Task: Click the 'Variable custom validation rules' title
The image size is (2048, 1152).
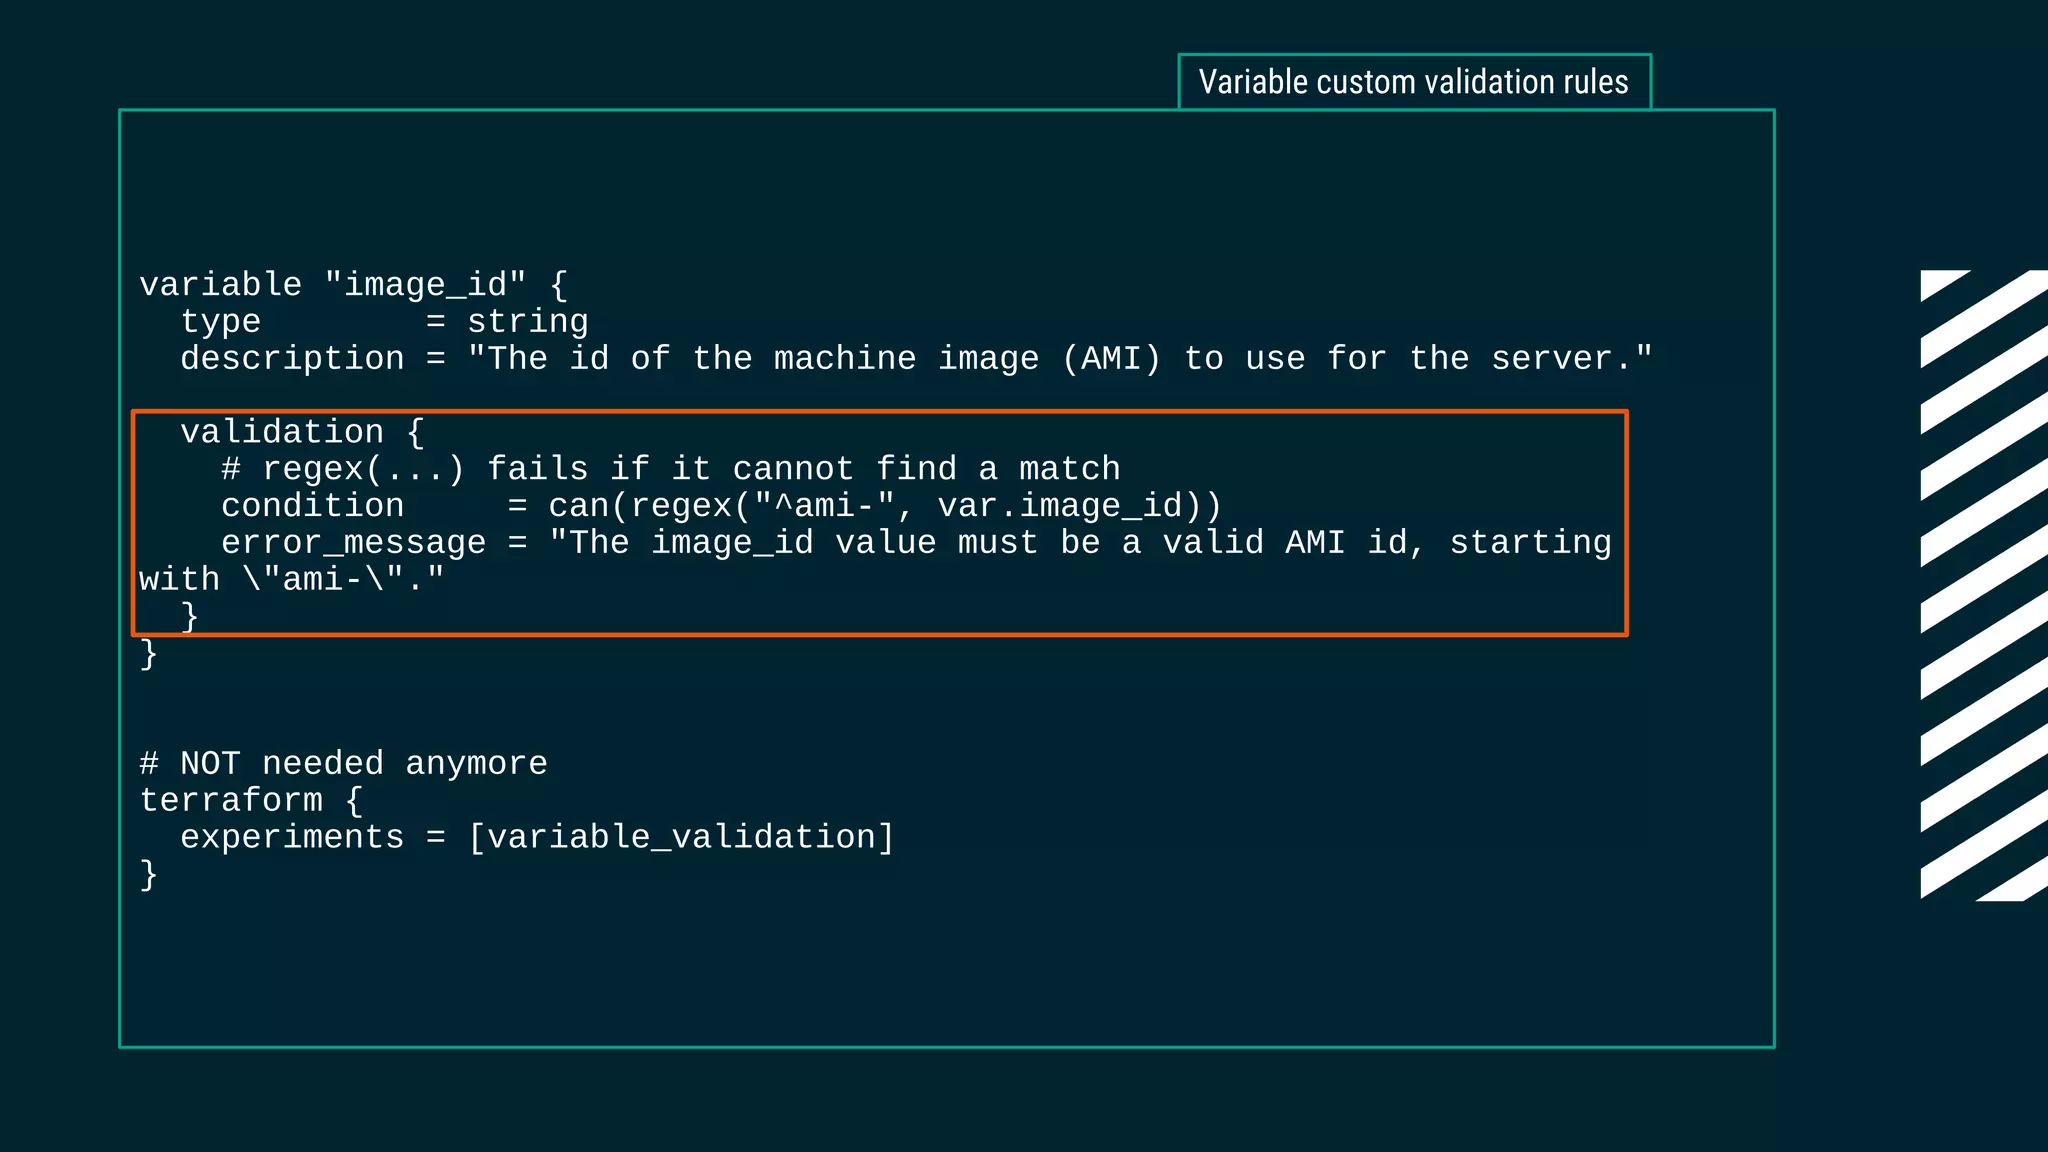Action: tap(1413, 82)
